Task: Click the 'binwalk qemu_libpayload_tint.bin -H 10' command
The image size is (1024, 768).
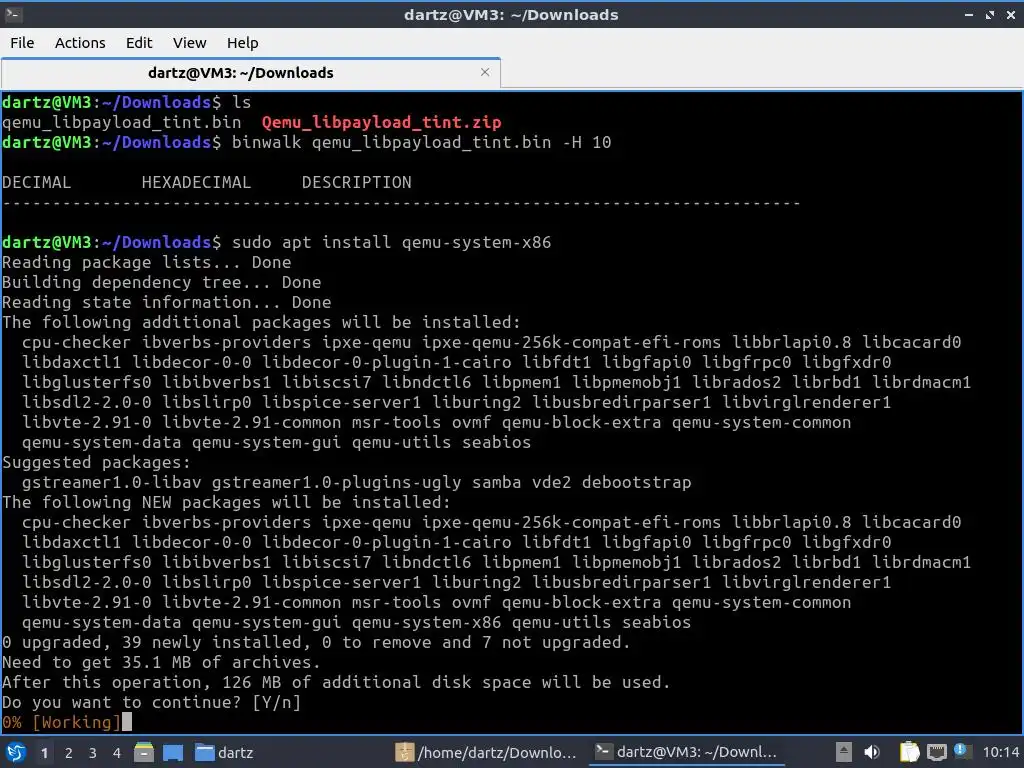Action: [x=421, y=142]
